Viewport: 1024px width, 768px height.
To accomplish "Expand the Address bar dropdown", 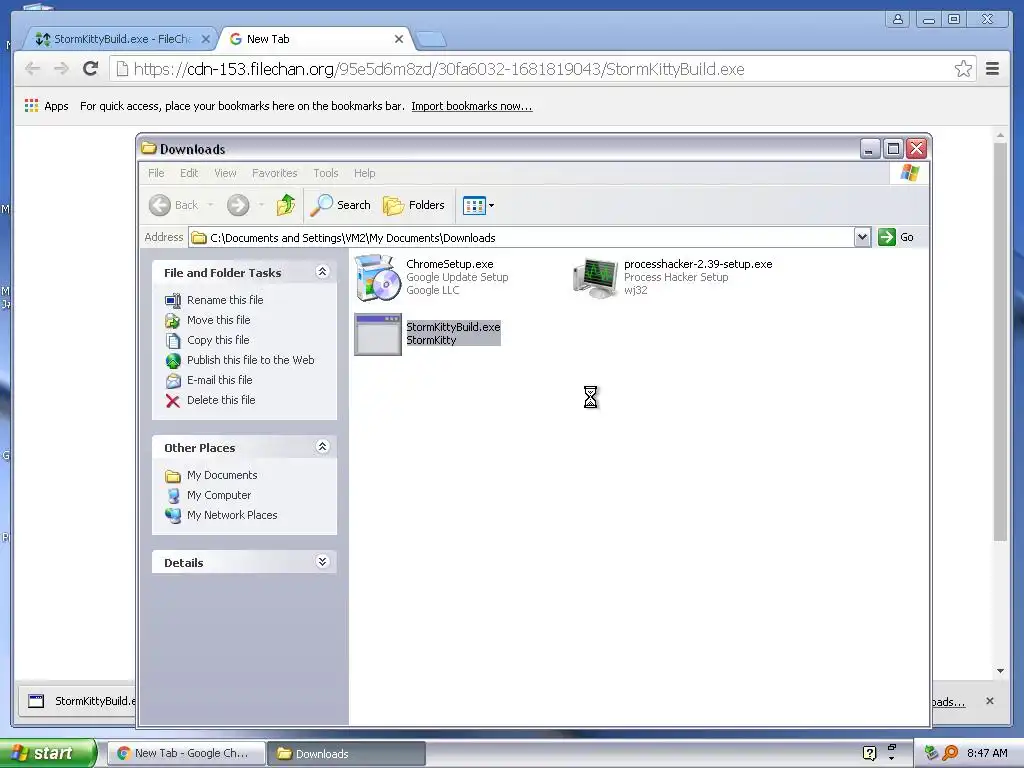I will (x=862, y=237).
